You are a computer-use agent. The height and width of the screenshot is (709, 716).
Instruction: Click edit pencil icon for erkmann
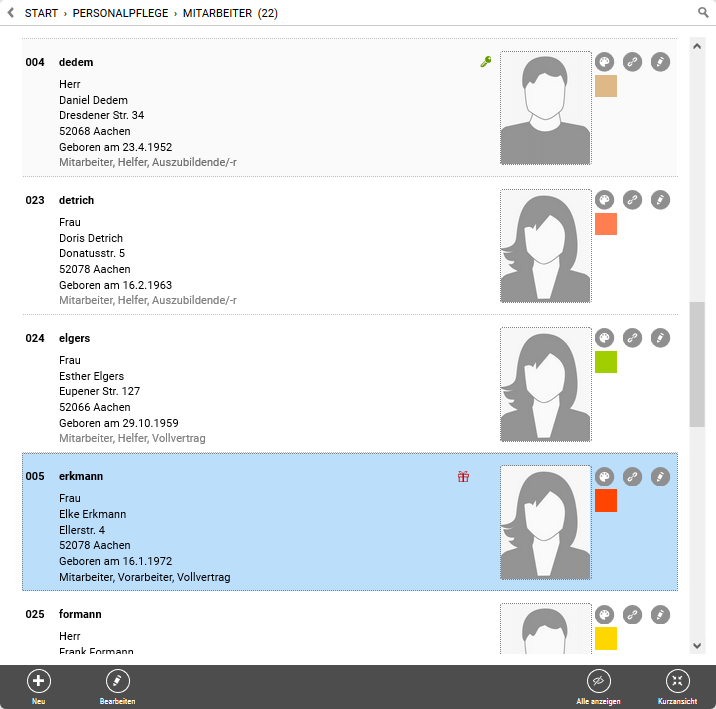point(660,477)
